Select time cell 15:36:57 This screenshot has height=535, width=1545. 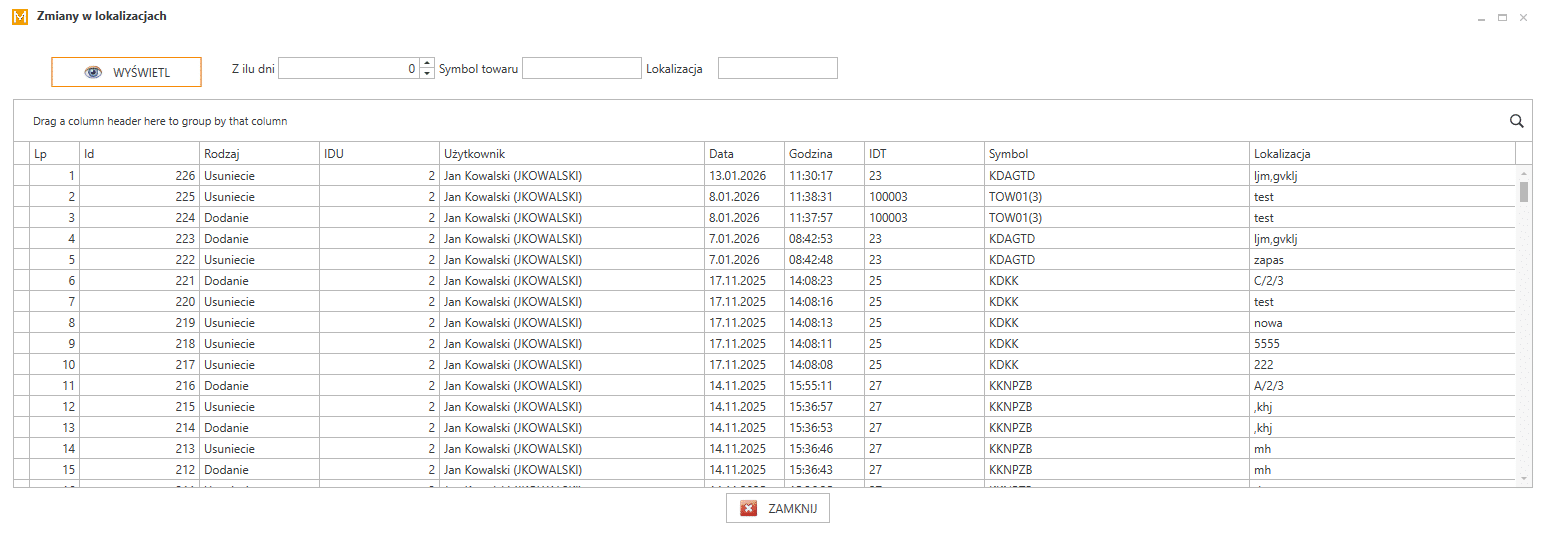pyautogui.click(x=824, y=407)
